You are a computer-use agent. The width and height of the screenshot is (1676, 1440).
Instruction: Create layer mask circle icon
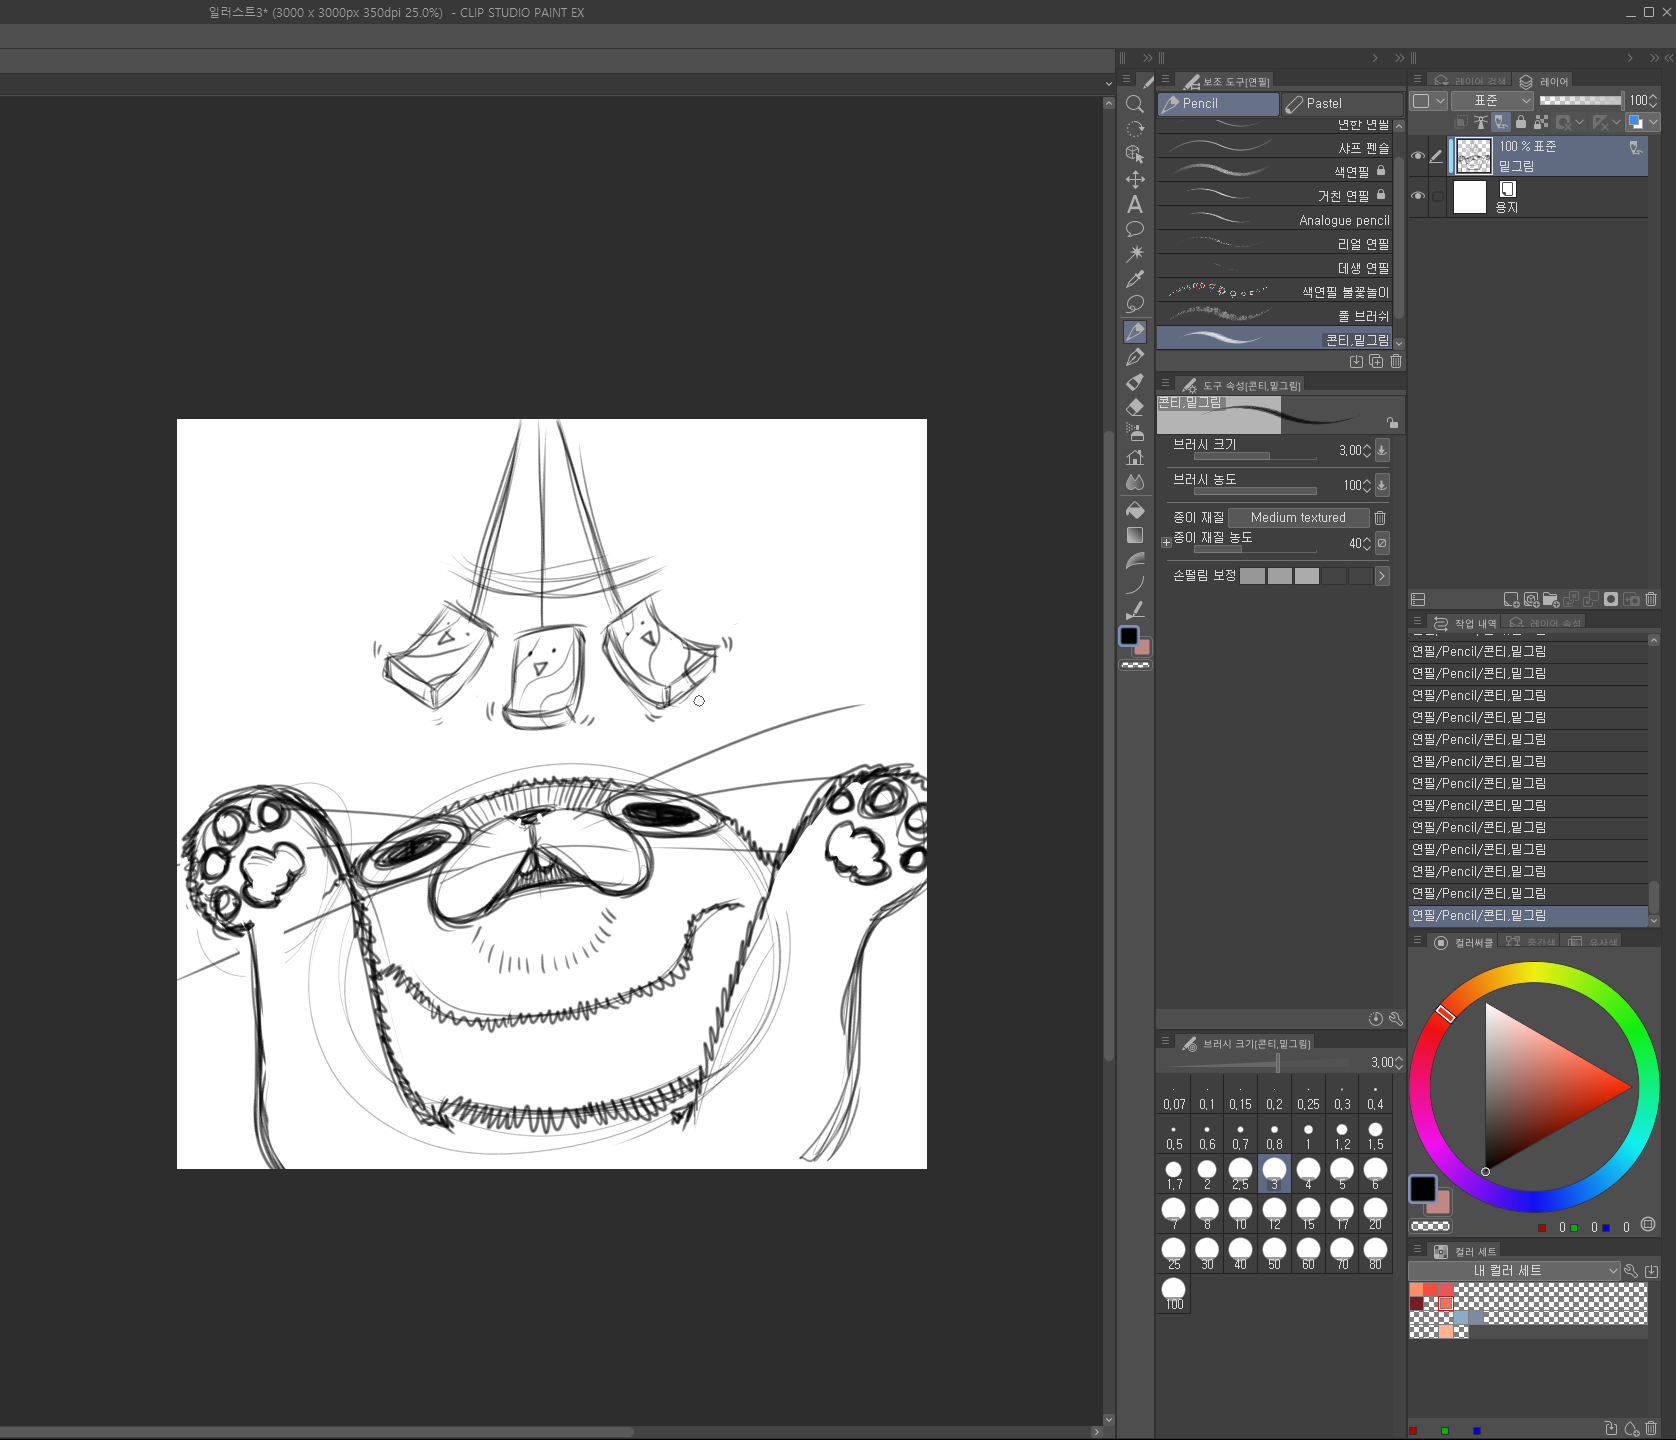tap(1611, 600)
